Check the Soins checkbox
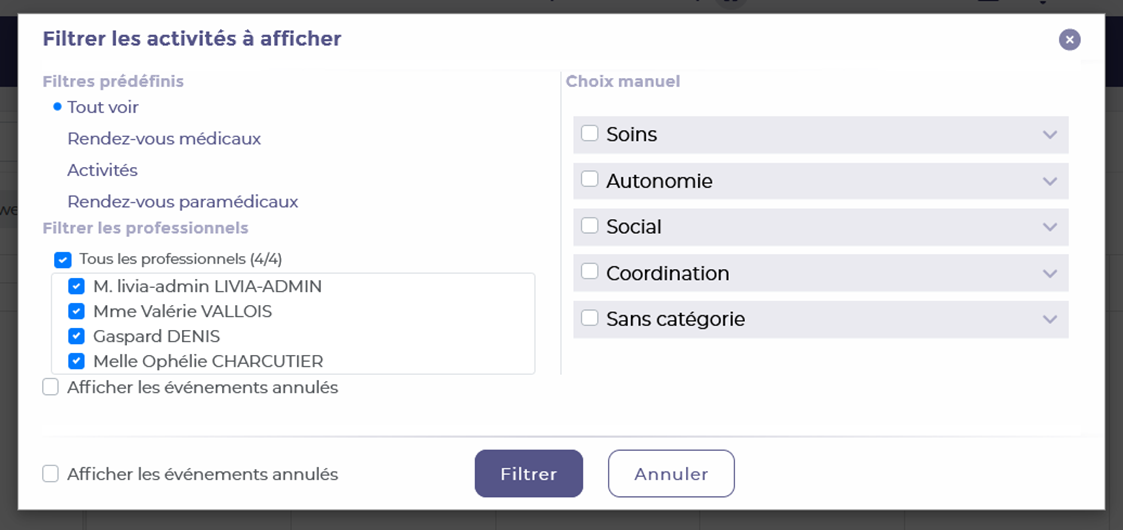The width and height of the screenshot is (1123, 530). pos(590,134)
